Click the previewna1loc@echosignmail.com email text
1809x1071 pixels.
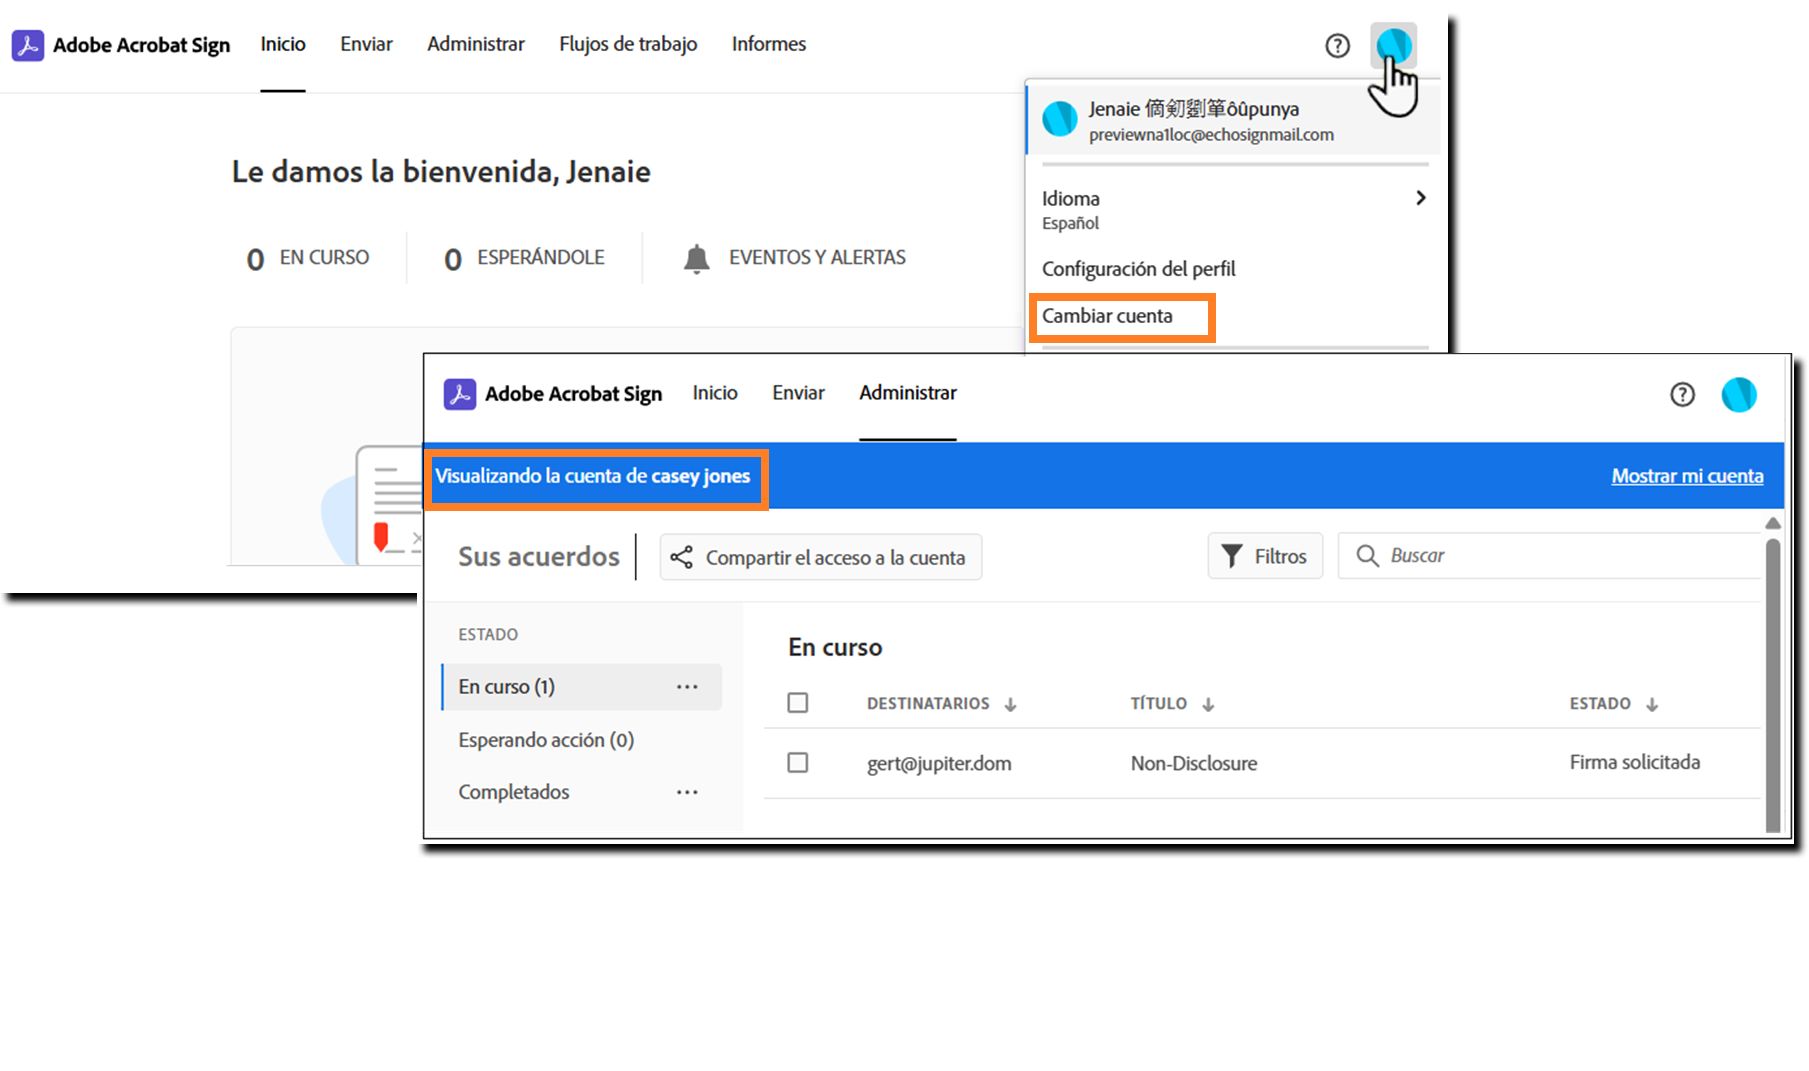1211,135
